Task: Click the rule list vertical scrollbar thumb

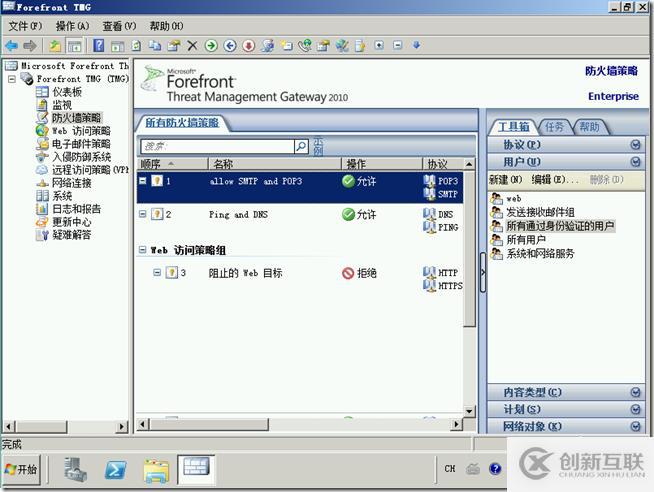Action: click(x=470, y=249)
